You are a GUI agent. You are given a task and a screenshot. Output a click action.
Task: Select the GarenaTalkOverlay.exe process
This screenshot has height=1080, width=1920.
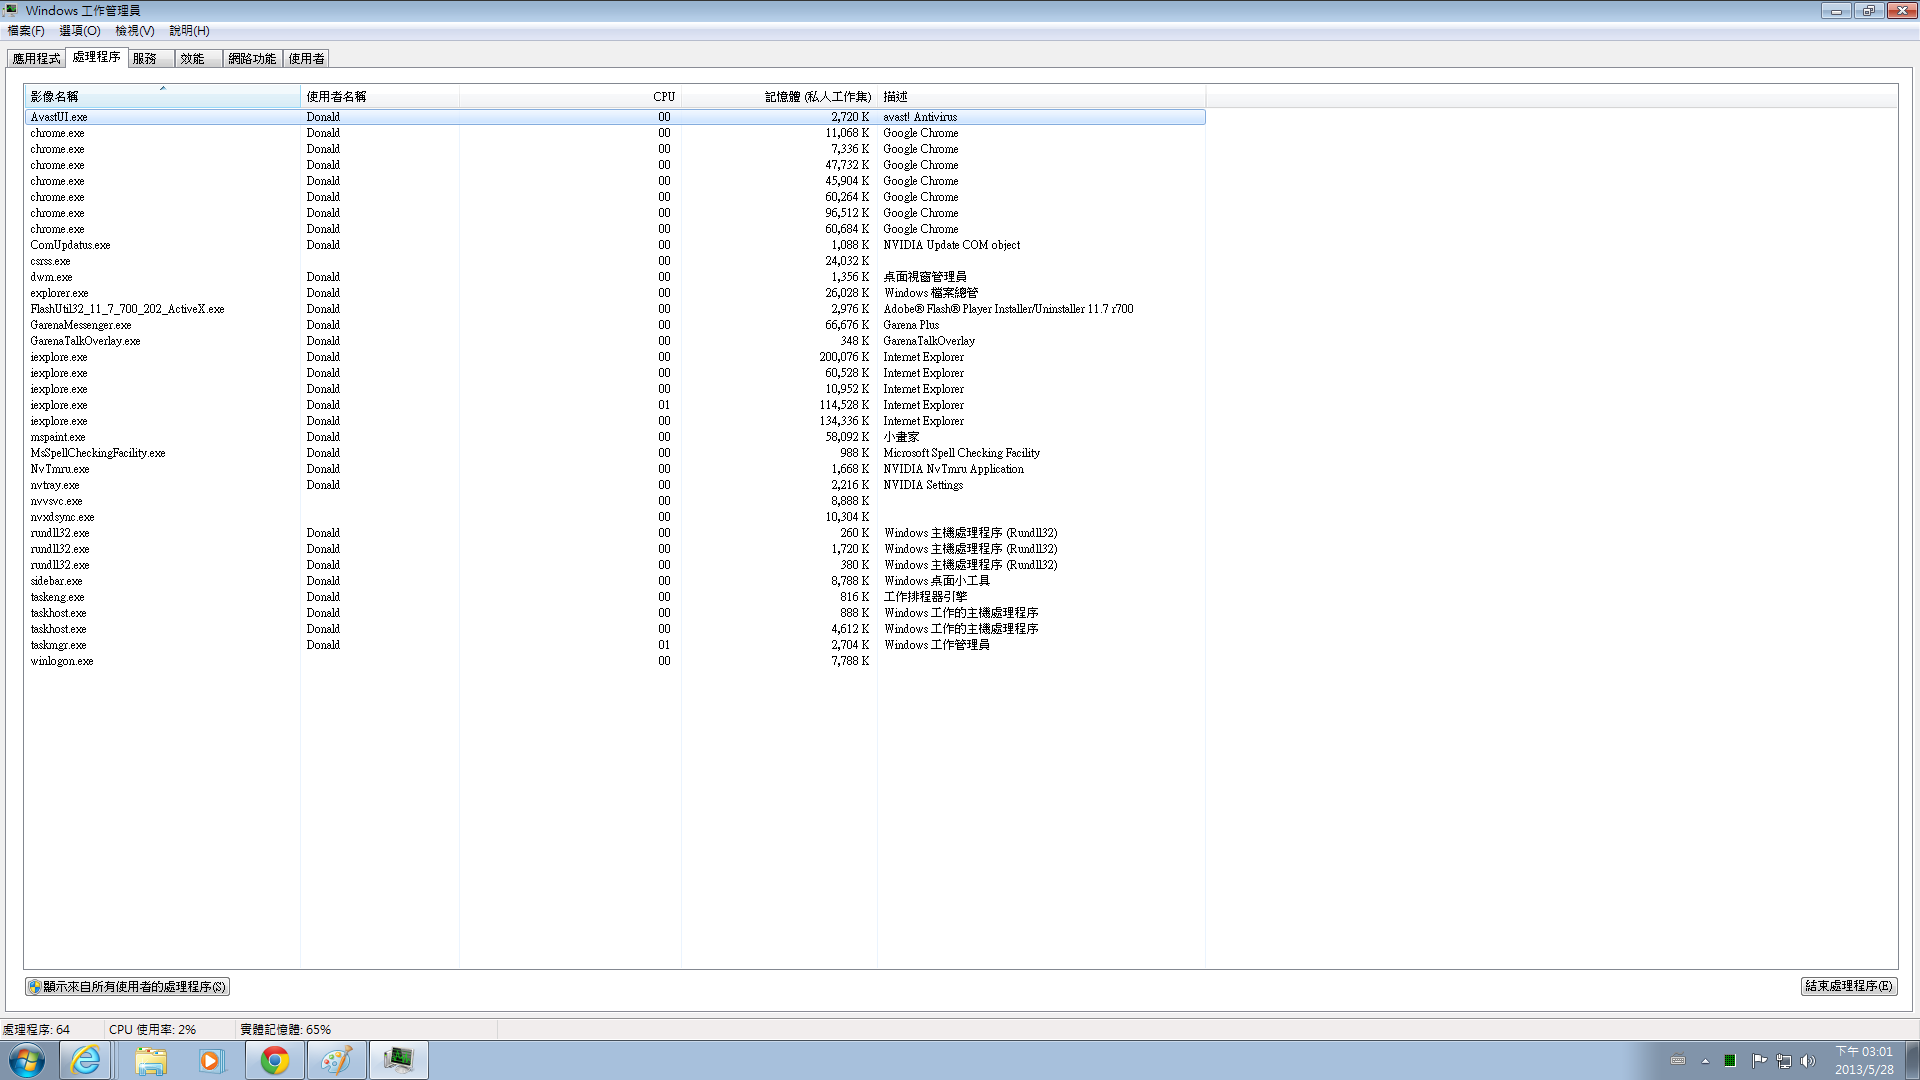coord(615,341)
